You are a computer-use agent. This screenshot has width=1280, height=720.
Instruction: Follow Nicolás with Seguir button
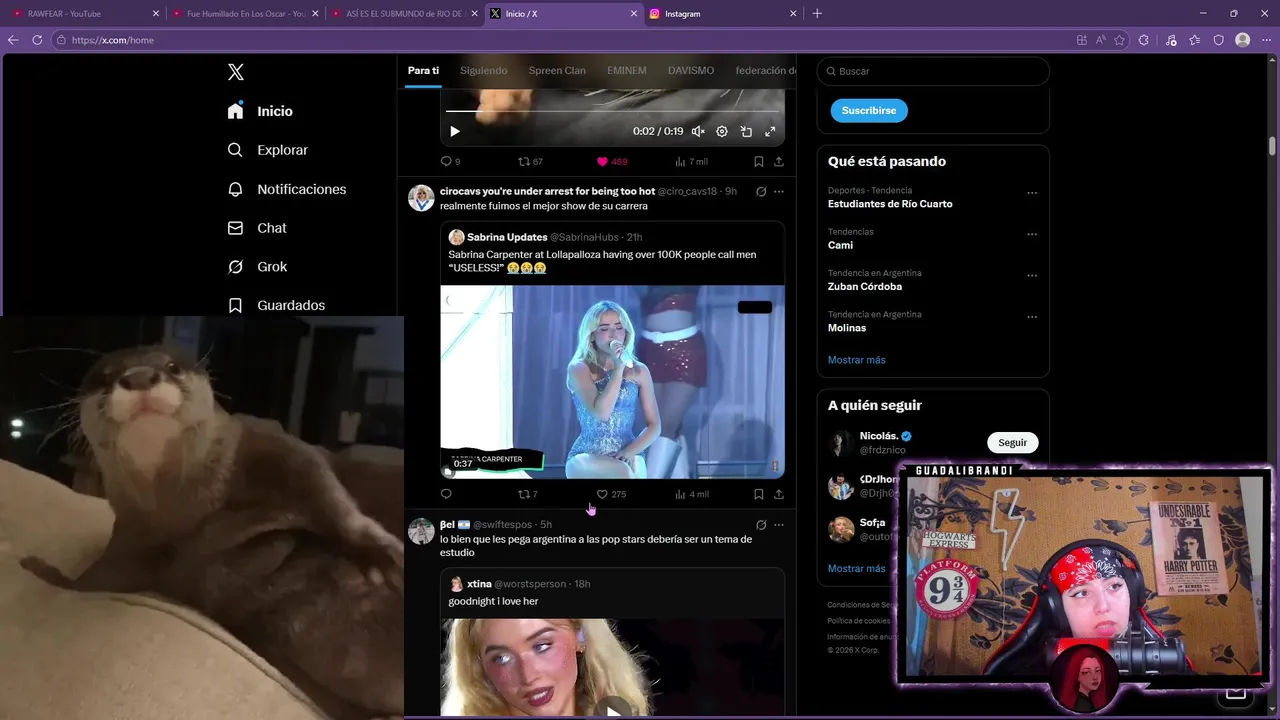(x=1012, y=443)
